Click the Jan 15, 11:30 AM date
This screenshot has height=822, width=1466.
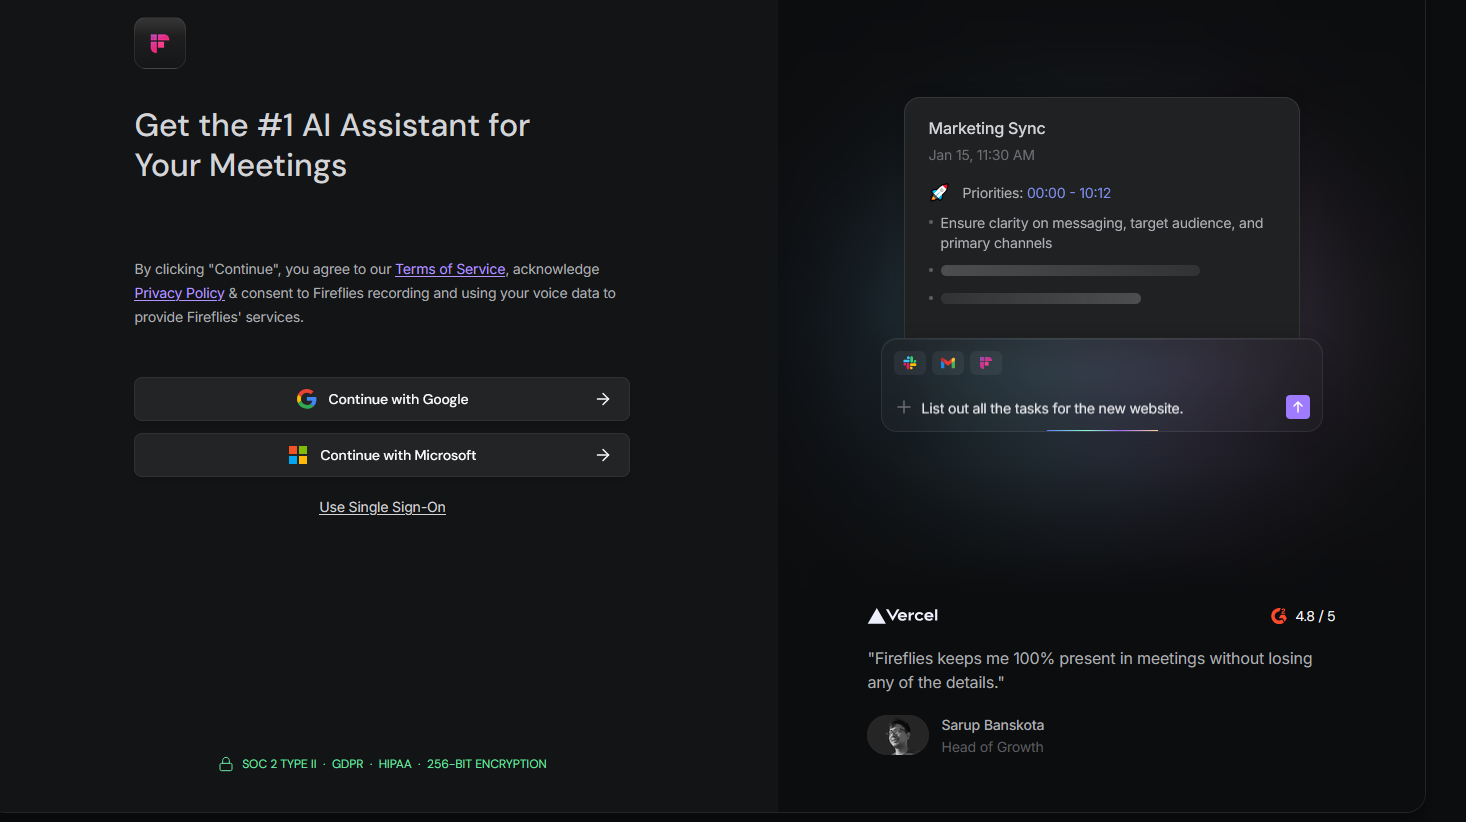[x=982, y=155]
